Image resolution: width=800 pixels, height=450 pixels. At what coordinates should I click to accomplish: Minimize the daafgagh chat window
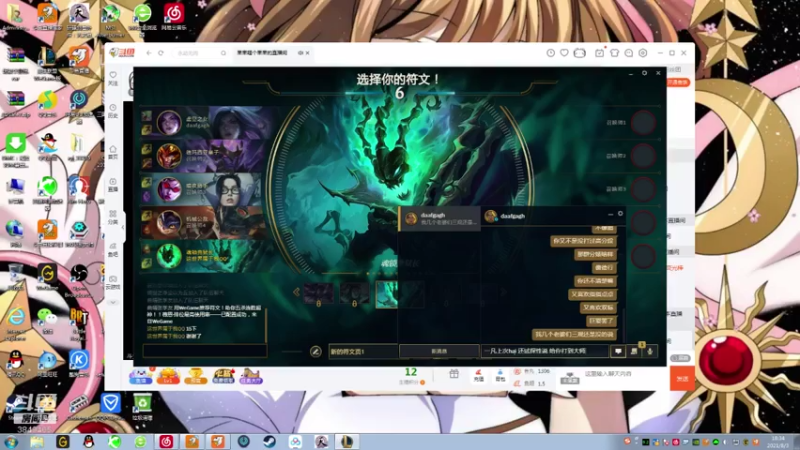point(610,214)
